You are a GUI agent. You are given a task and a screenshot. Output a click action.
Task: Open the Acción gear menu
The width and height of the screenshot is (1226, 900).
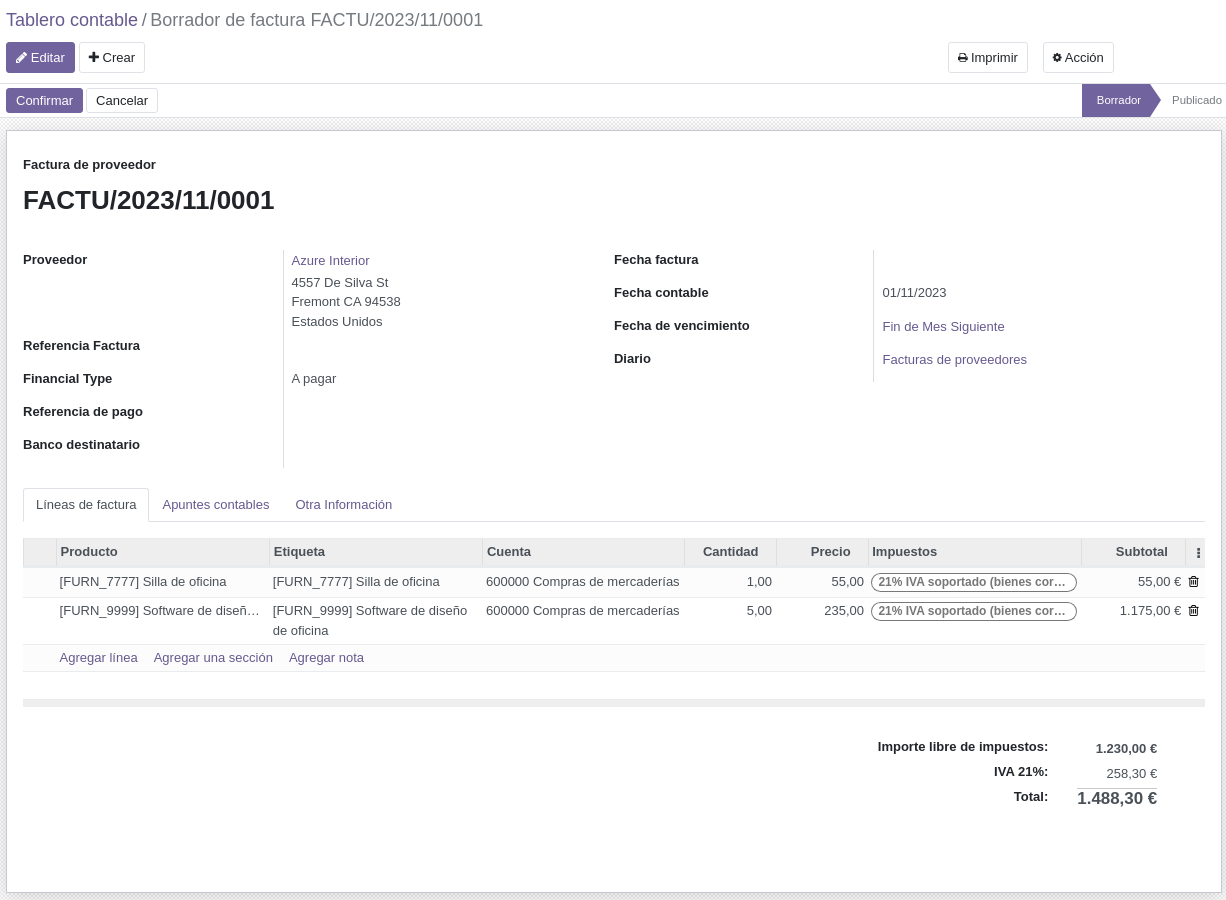pyautogui.click(x=1078, y=57)
